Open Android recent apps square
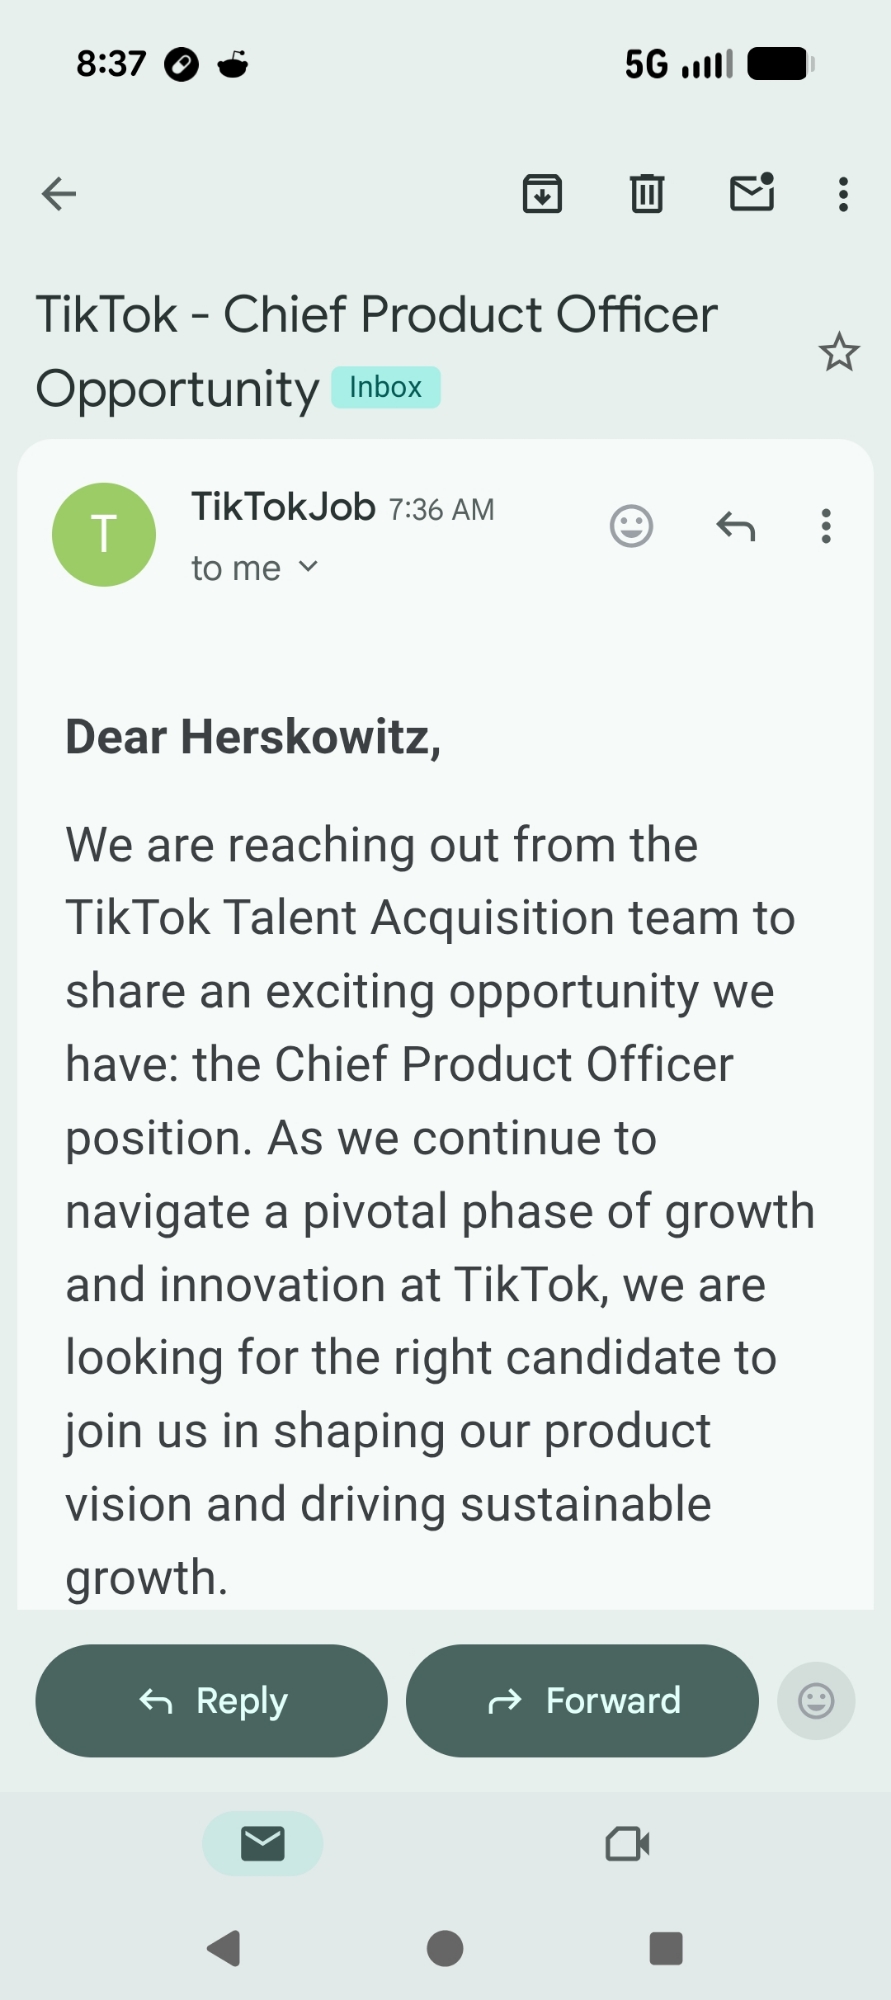 pyautogui.click(x=666, y=1948)
